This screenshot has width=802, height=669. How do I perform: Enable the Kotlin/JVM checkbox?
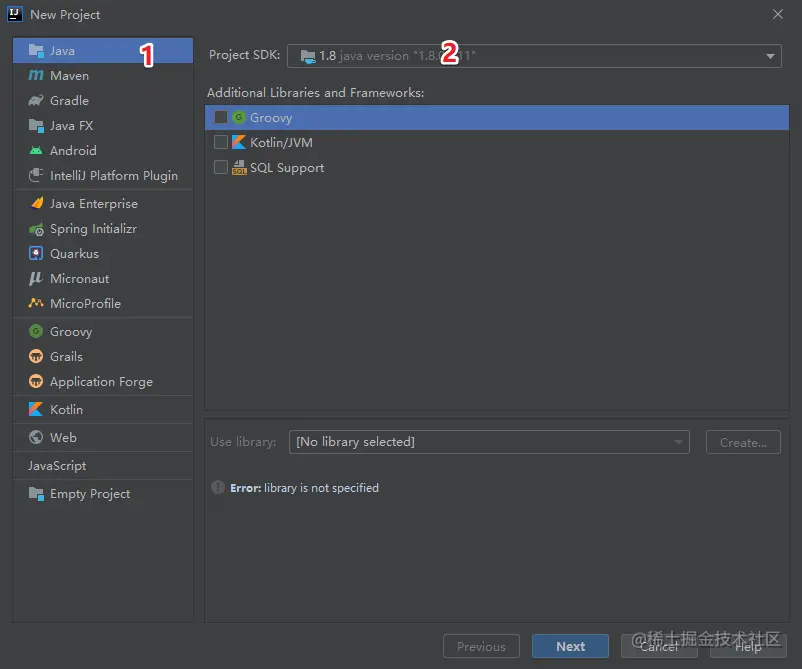[220, 142]
